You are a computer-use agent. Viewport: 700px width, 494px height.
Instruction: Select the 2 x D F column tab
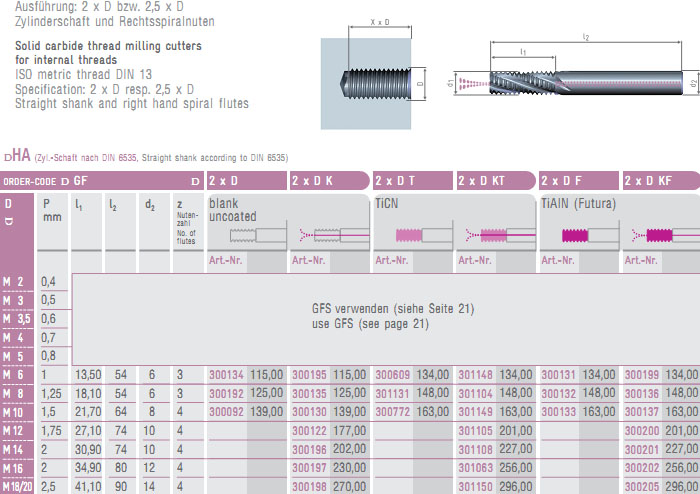point(579,181)
